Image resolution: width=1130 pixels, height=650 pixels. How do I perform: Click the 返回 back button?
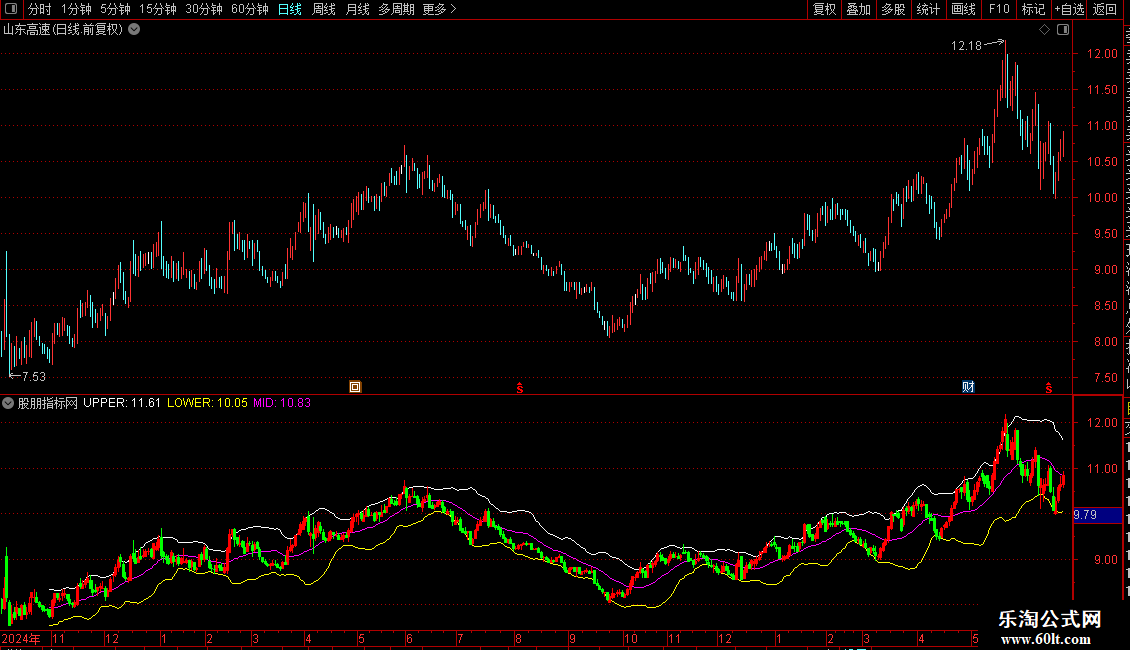pos(1104,9)
